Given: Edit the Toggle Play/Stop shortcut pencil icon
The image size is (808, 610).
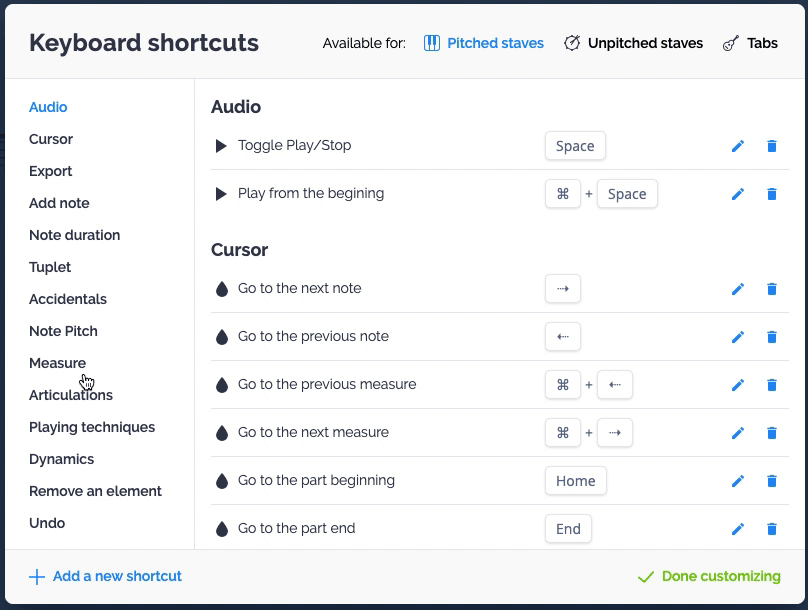Looking at the screenshot, I should coord(737,145).
